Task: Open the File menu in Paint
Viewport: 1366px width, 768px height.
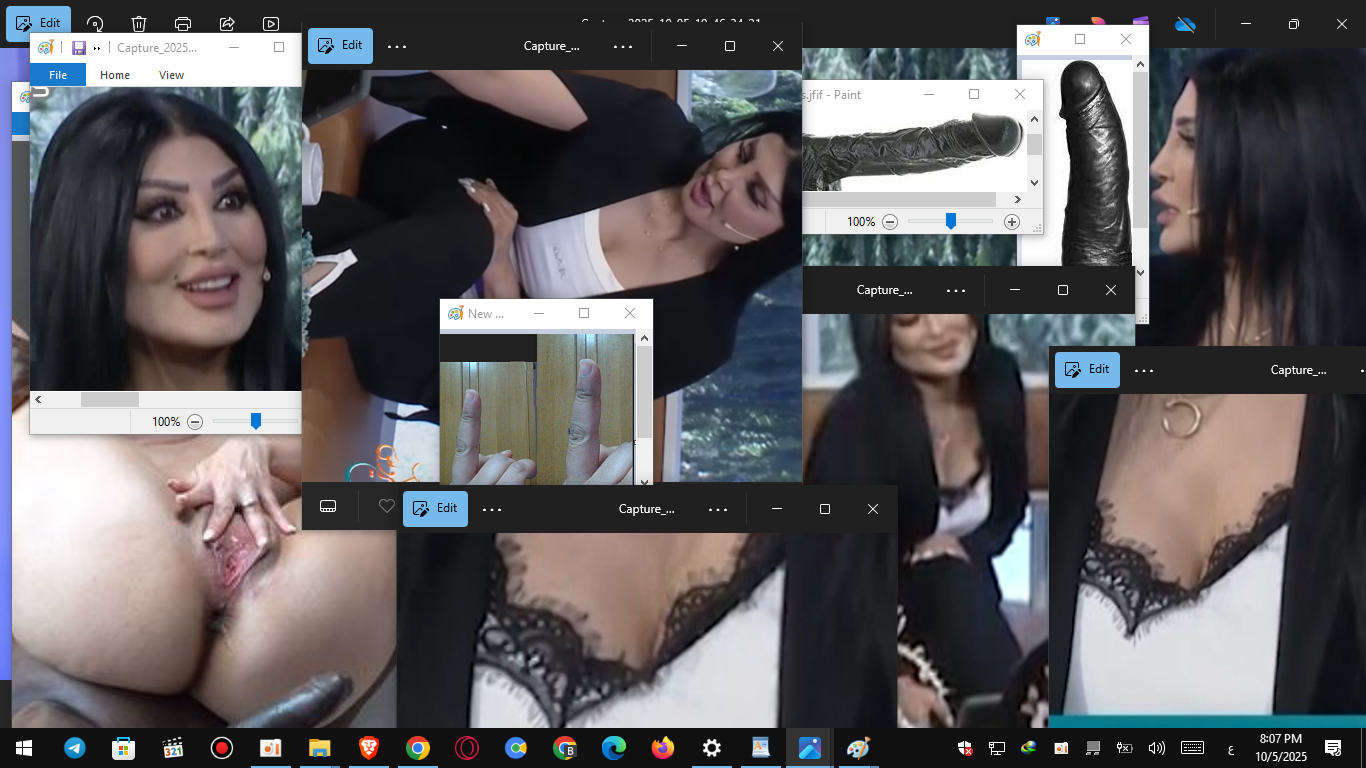Action: pos(58,75)
